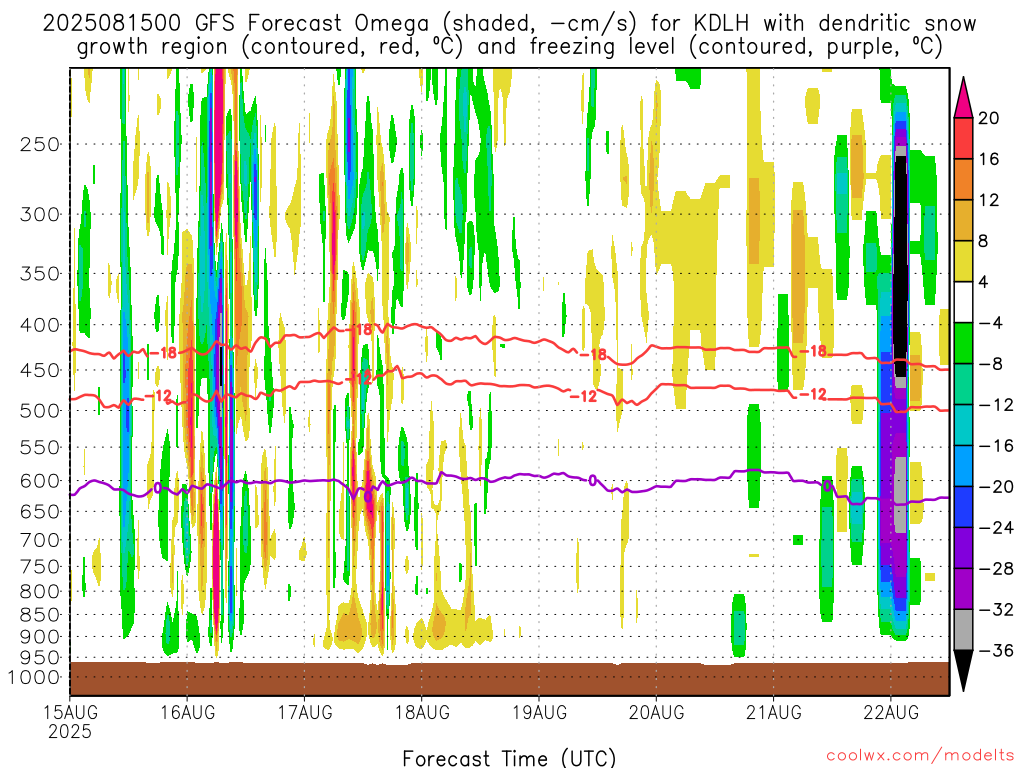Click the 500 pressure level label
This screenshot has height=768, width=1024.
point(40,411)
